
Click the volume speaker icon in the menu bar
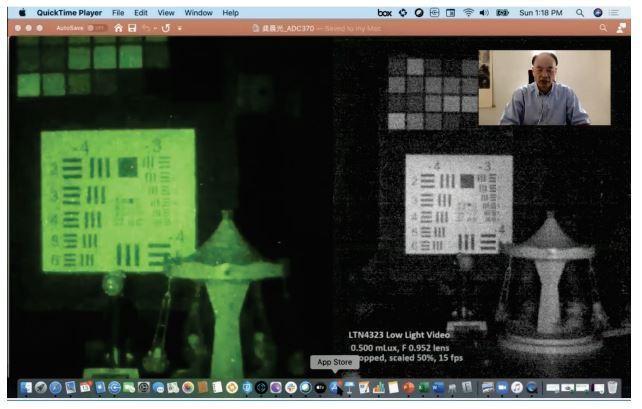484,13
